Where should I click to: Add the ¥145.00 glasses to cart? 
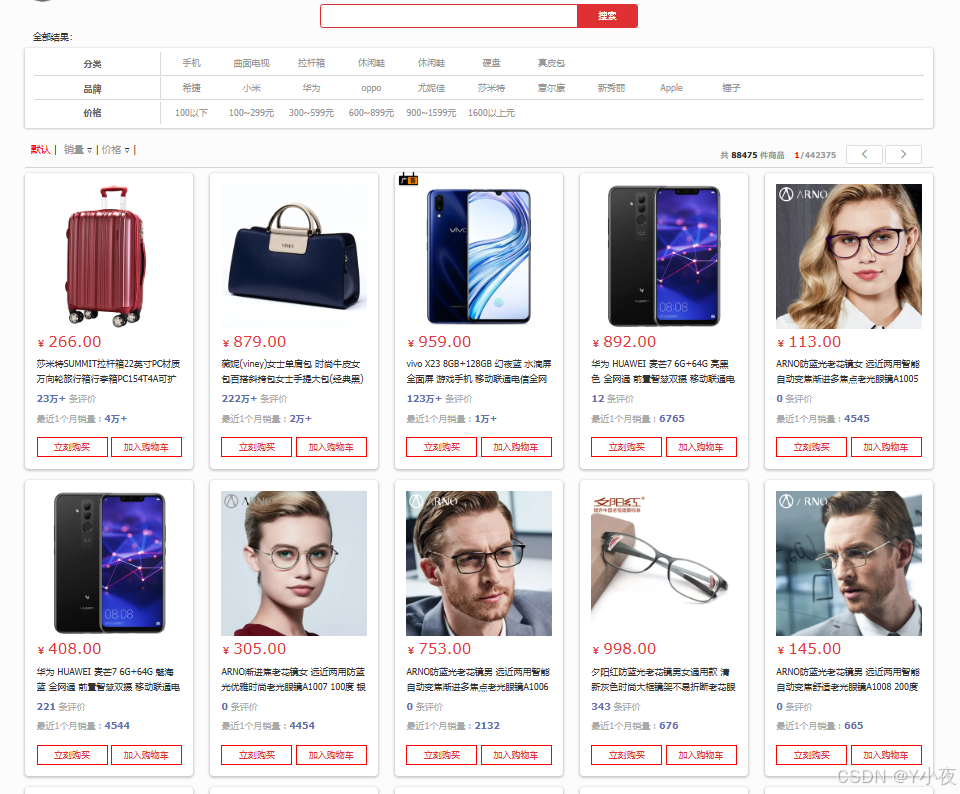coord(886,755)
